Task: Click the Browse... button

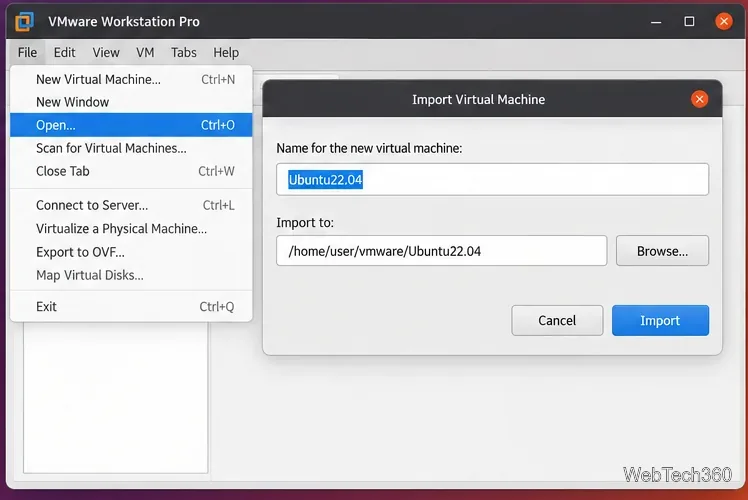Action: pos(662,251)
